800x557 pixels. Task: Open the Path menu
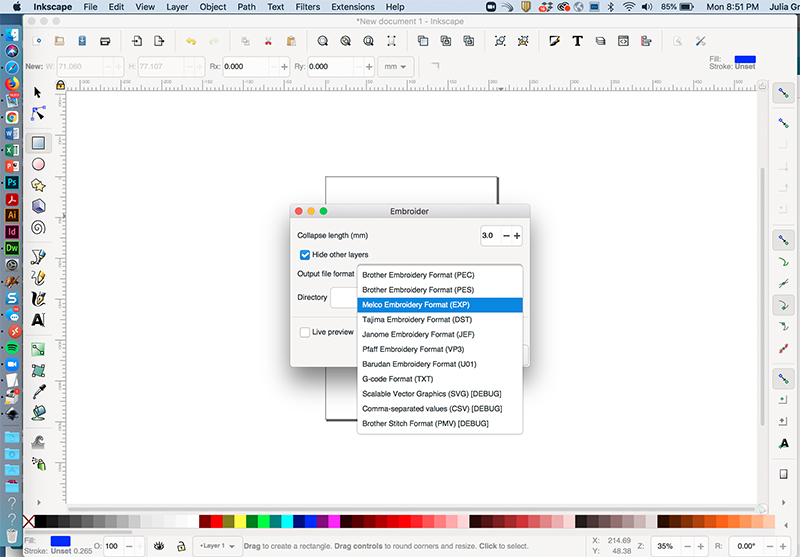point(246,7)
